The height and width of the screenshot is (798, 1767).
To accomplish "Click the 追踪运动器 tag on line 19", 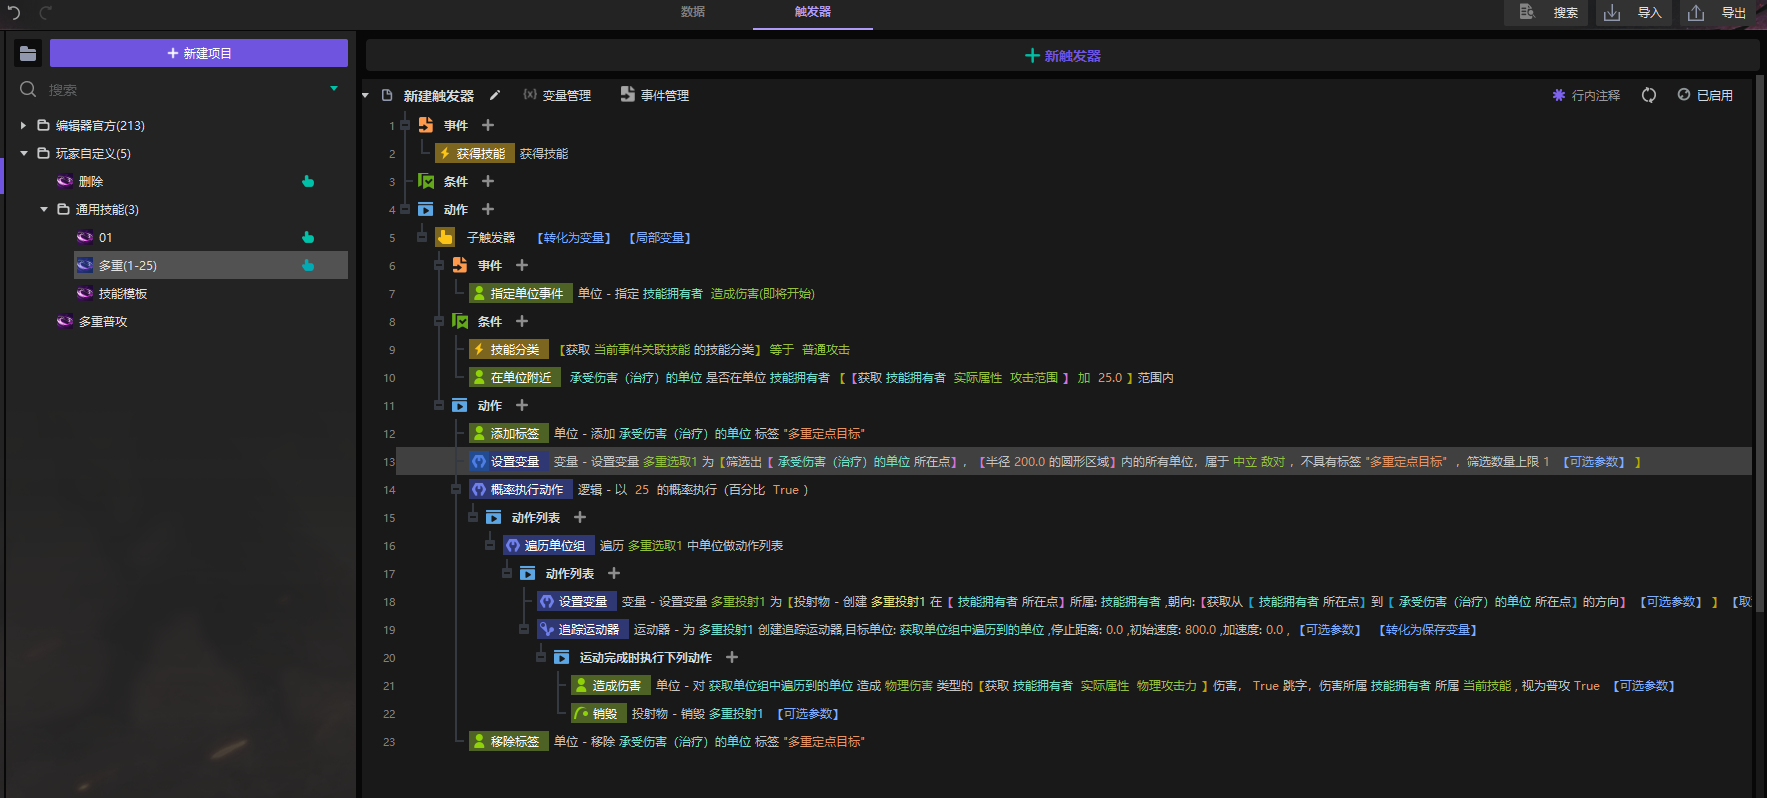I will click(x=582, y=629).
